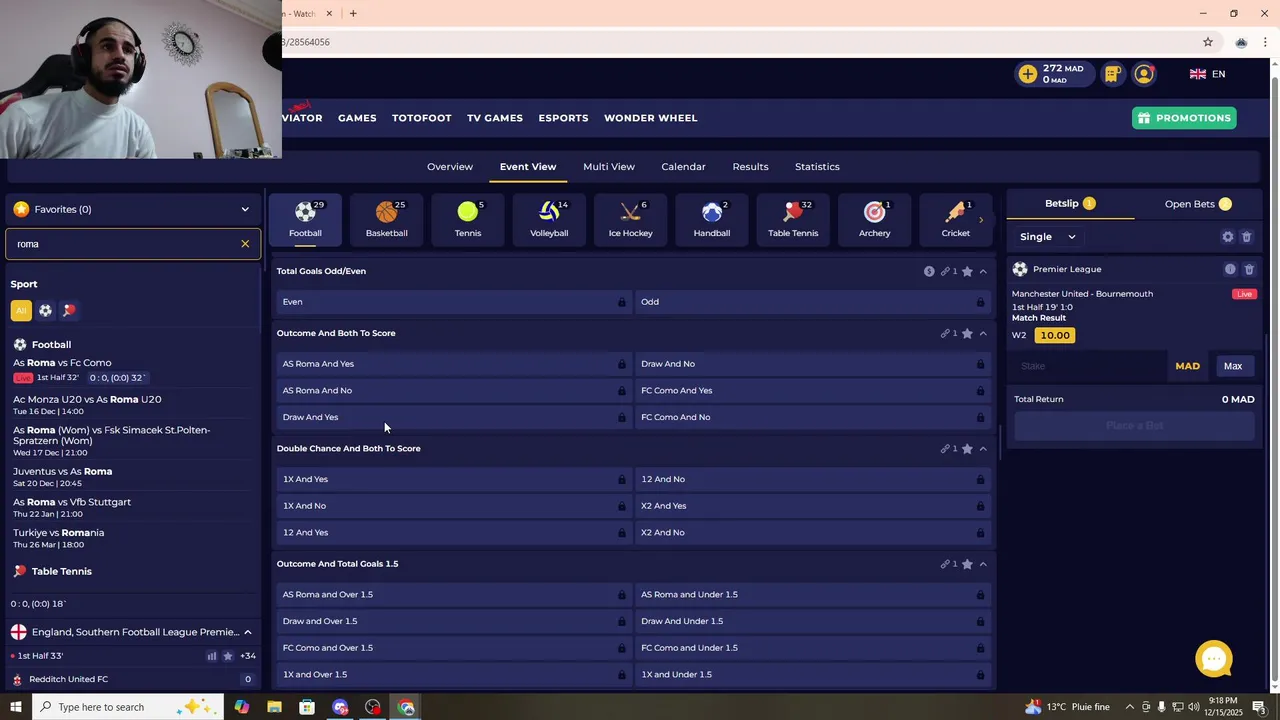Favorite Double Chance And Both To Score market
1280x720 pixels.
tap(967, 449)
